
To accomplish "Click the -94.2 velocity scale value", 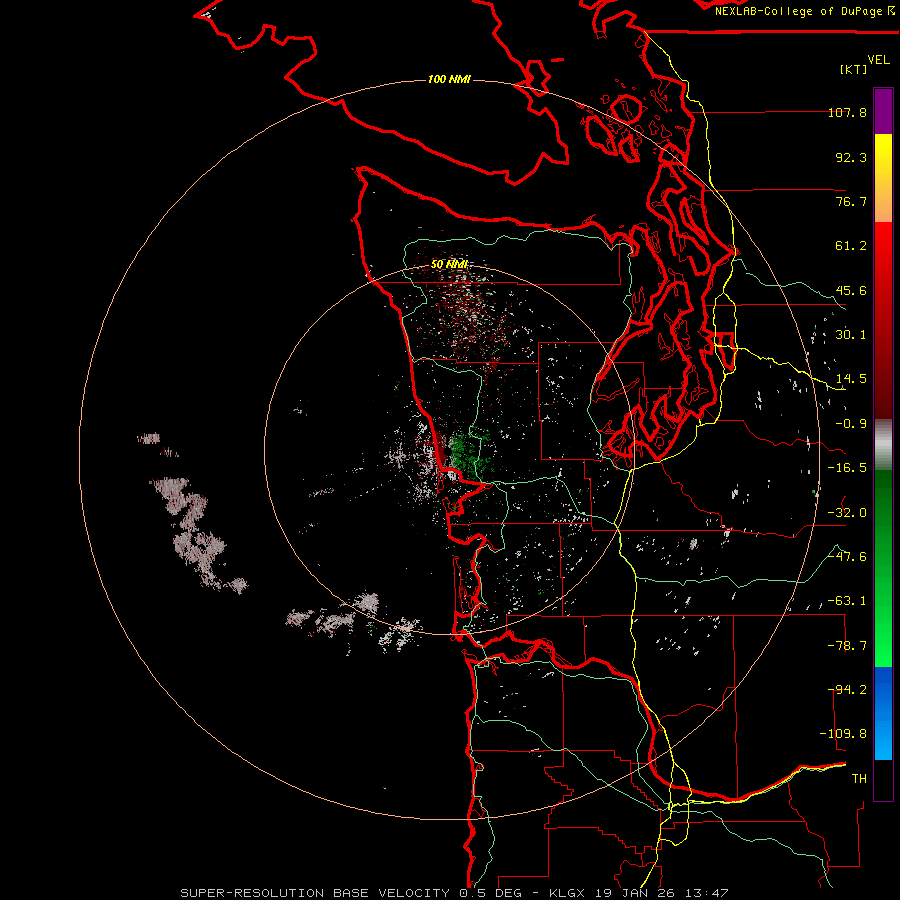I will 847,690.
